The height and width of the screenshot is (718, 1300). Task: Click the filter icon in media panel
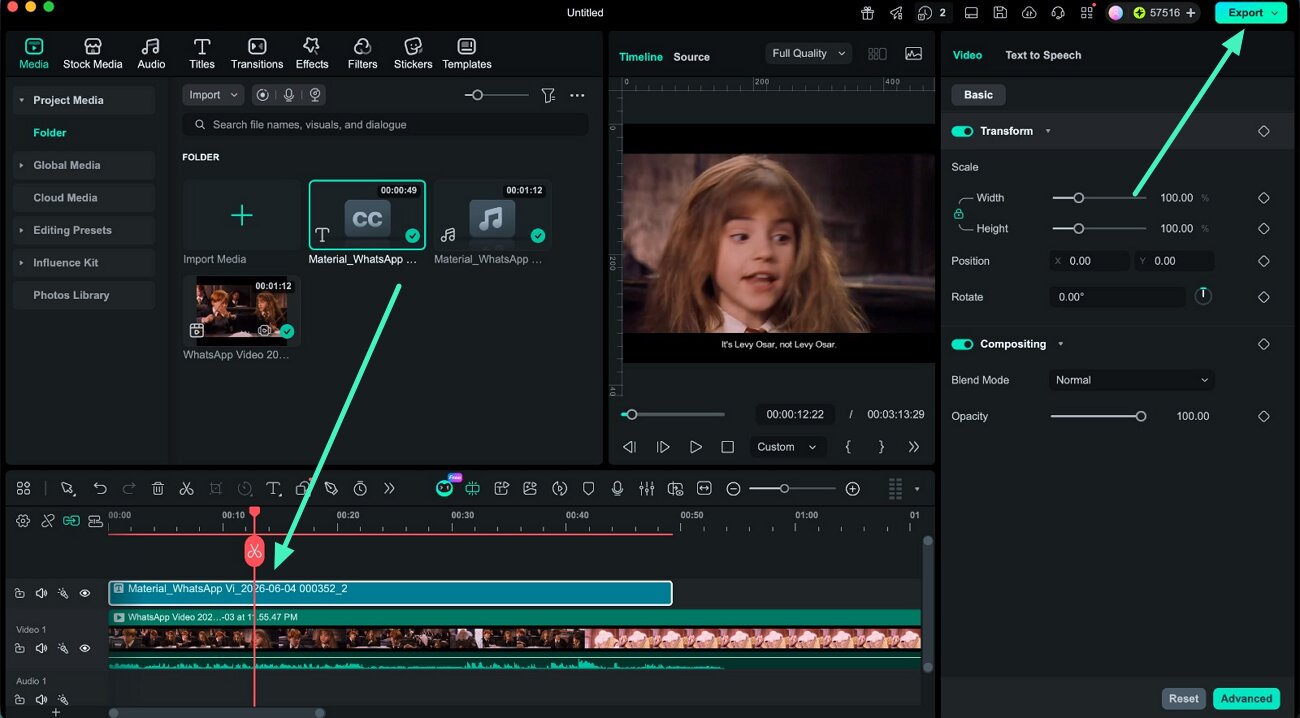548,95
